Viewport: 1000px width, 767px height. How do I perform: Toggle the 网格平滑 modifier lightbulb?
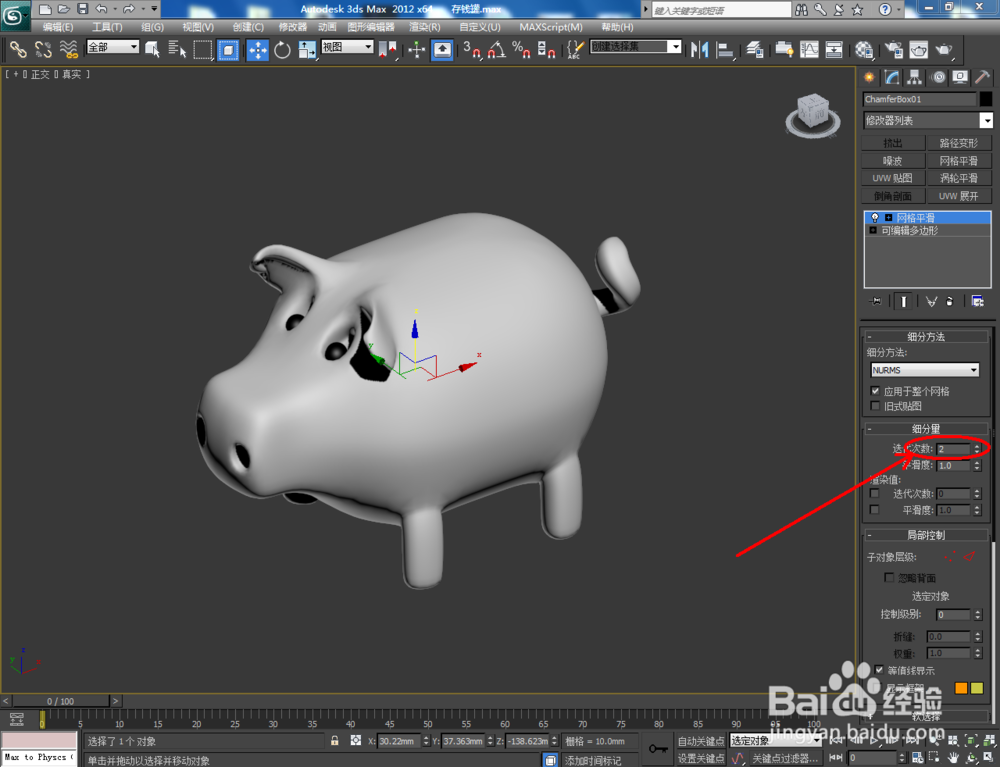tap(874, 218)
